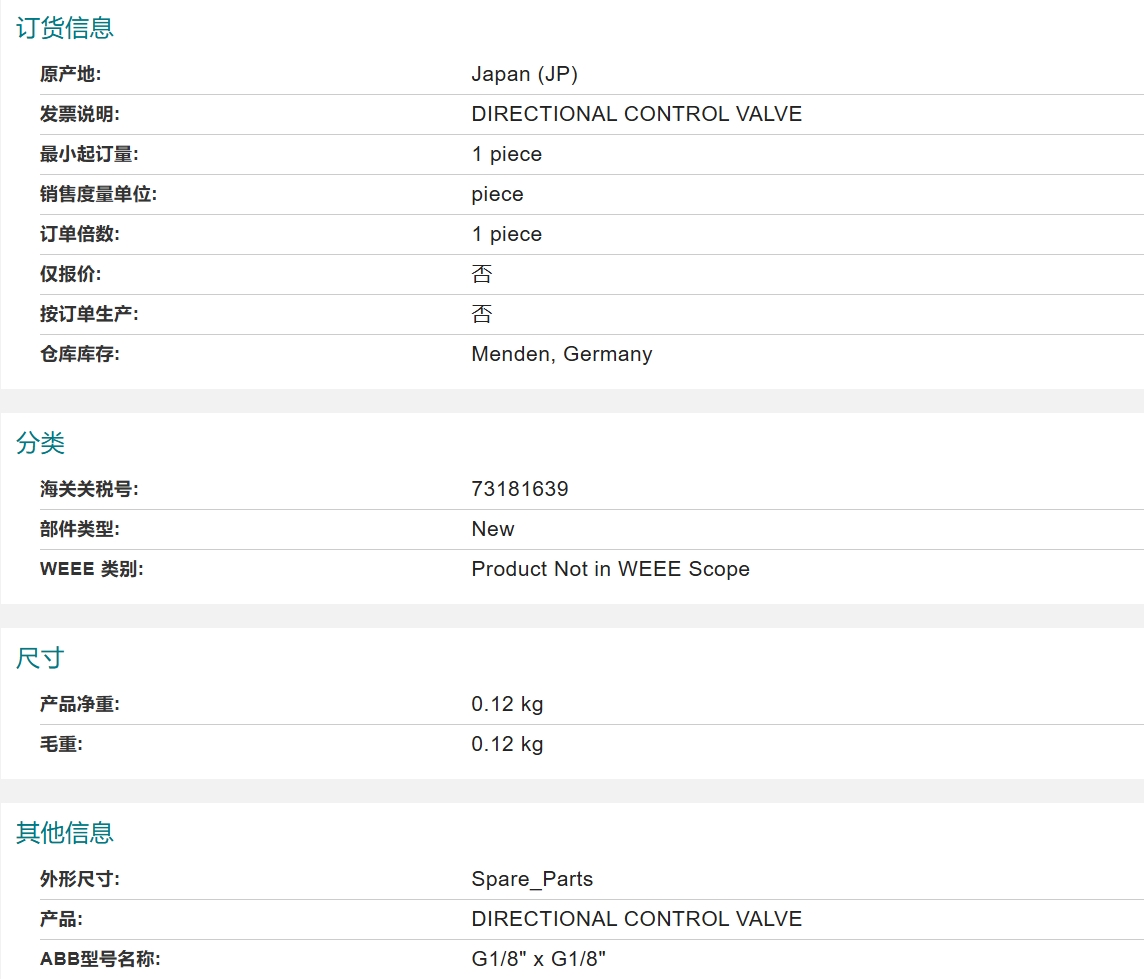Screen dimensions: 1144x979
Task: Click the 发票说明 DIRECTIONAL CONTROL VALVE text
Action: pos(636,114)
